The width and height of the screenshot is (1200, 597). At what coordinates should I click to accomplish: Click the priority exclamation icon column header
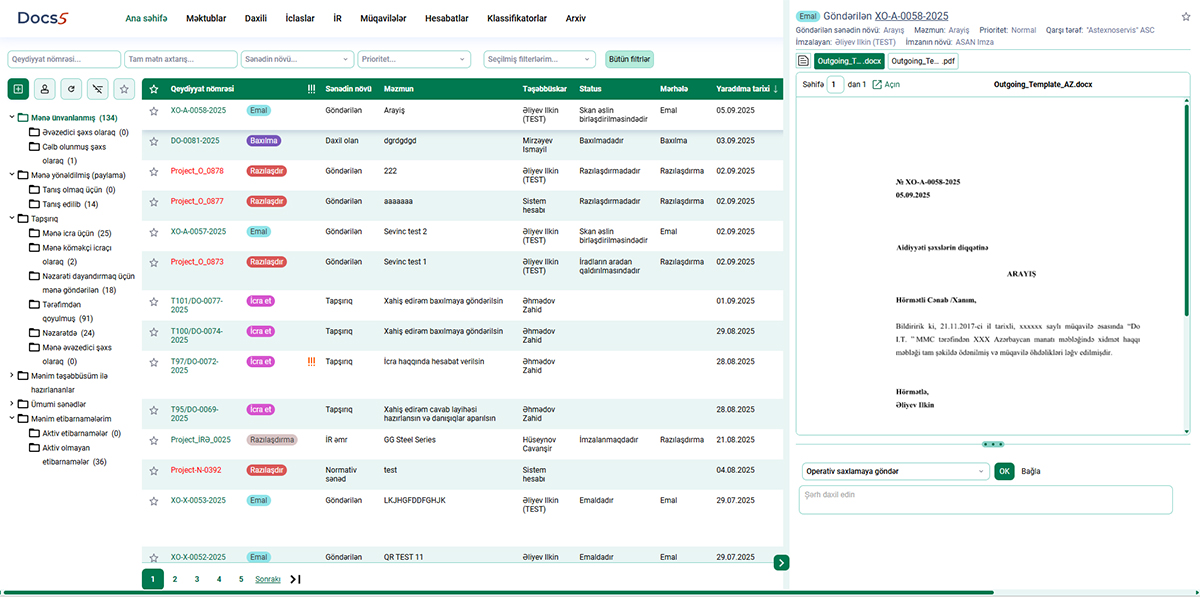tap(312, 89)
